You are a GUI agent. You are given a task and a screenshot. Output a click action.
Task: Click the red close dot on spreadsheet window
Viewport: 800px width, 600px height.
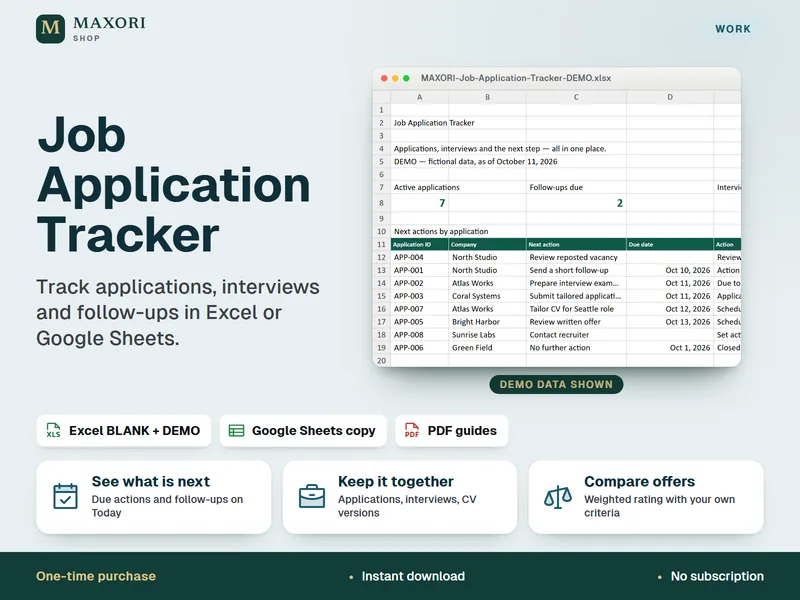coord(384,78)
